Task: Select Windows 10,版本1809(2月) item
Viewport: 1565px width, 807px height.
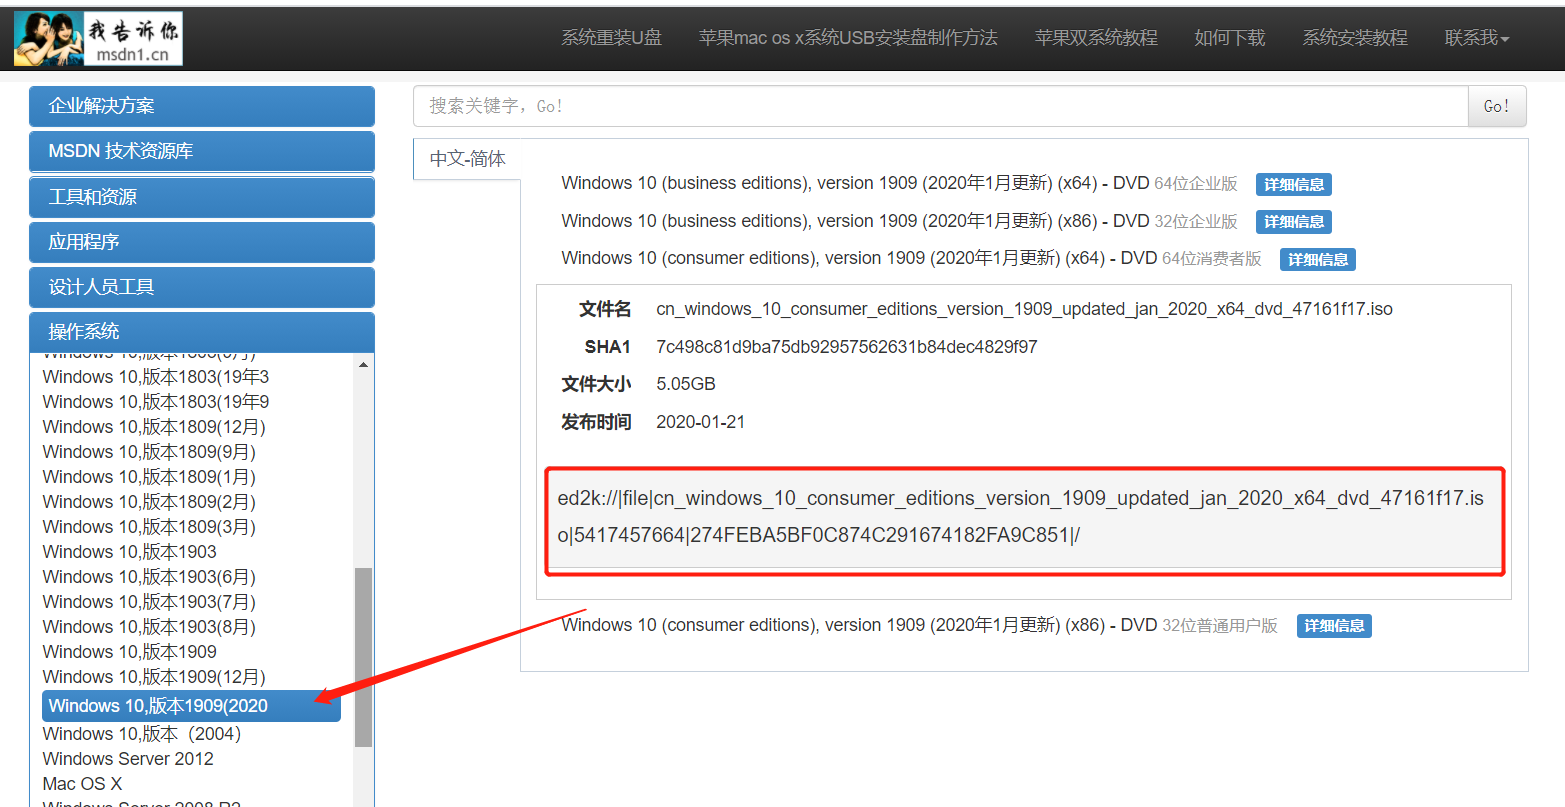Action: pos(149,502)
